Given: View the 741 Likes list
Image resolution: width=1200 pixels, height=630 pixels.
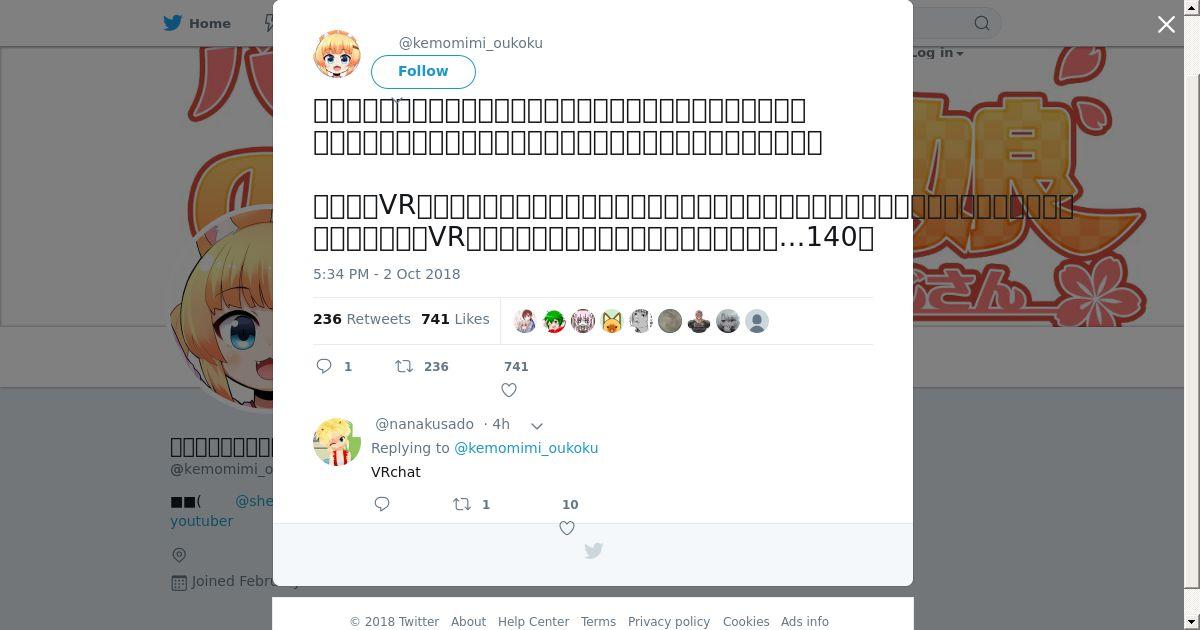Looking at the screenshot, I should (x=455, y=319).
